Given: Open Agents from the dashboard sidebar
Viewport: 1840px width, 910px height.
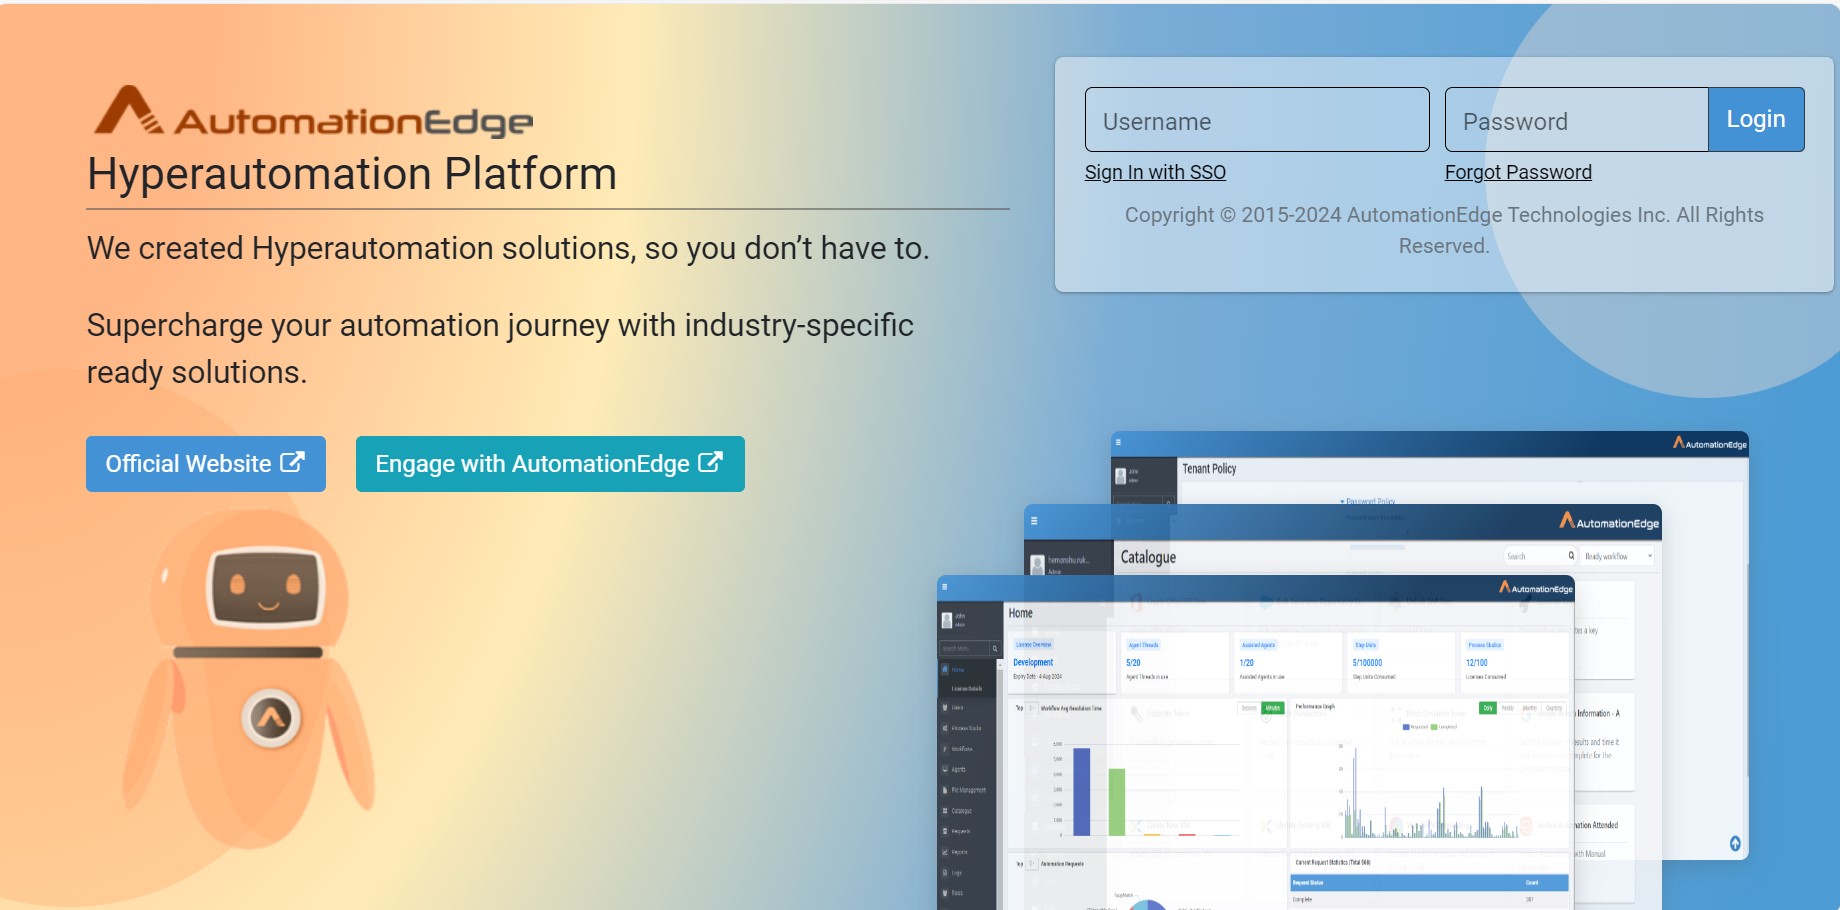Looking at the screenshot, I should pyautogui.click(x=959, y=769).
